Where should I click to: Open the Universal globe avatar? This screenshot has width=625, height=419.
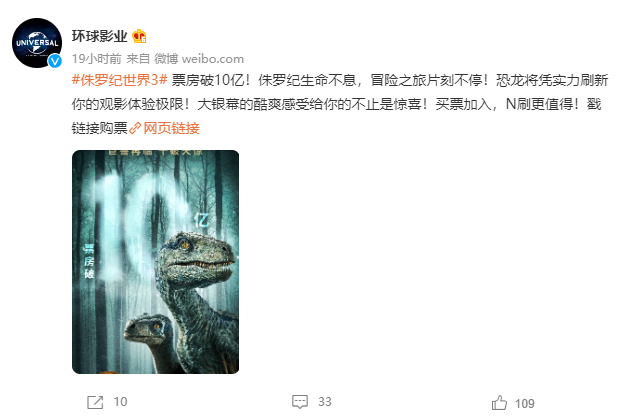pyautogui.click(x=37, y=43)
